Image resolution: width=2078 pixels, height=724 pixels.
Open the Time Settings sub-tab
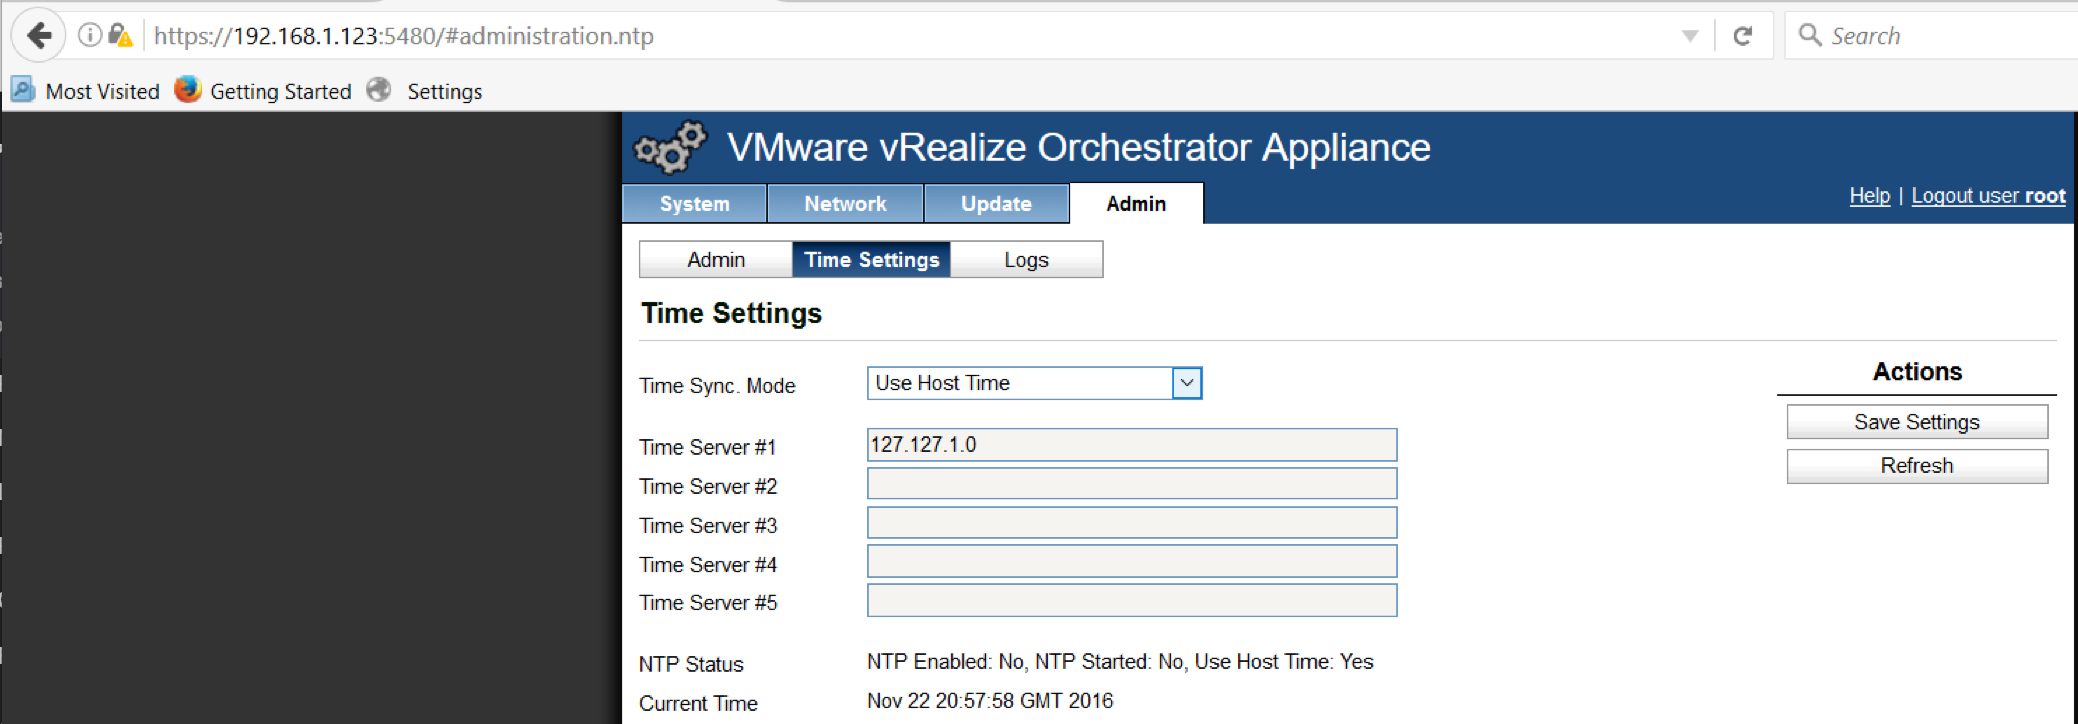pyautogui.click(x=872, y=260)
